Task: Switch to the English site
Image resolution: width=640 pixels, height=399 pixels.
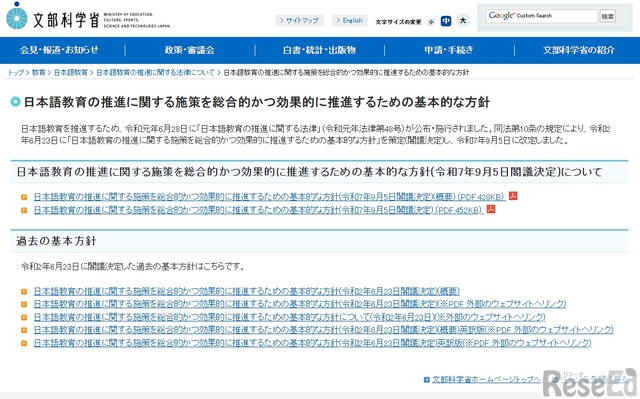Action: click(349, 20)
